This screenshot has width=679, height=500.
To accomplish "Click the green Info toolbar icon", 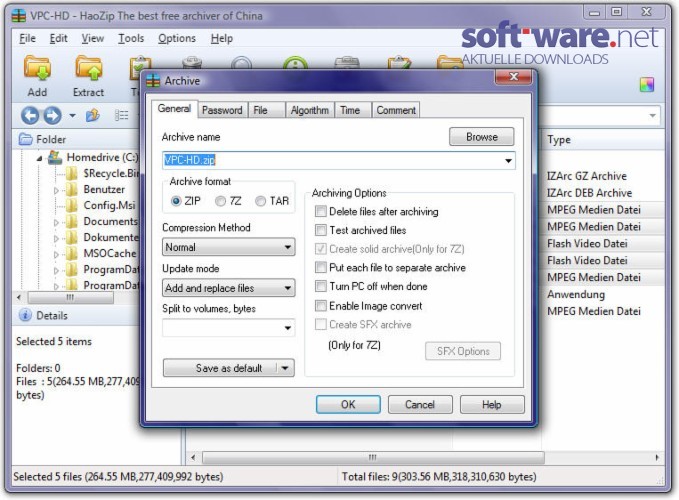I will 295,63.
